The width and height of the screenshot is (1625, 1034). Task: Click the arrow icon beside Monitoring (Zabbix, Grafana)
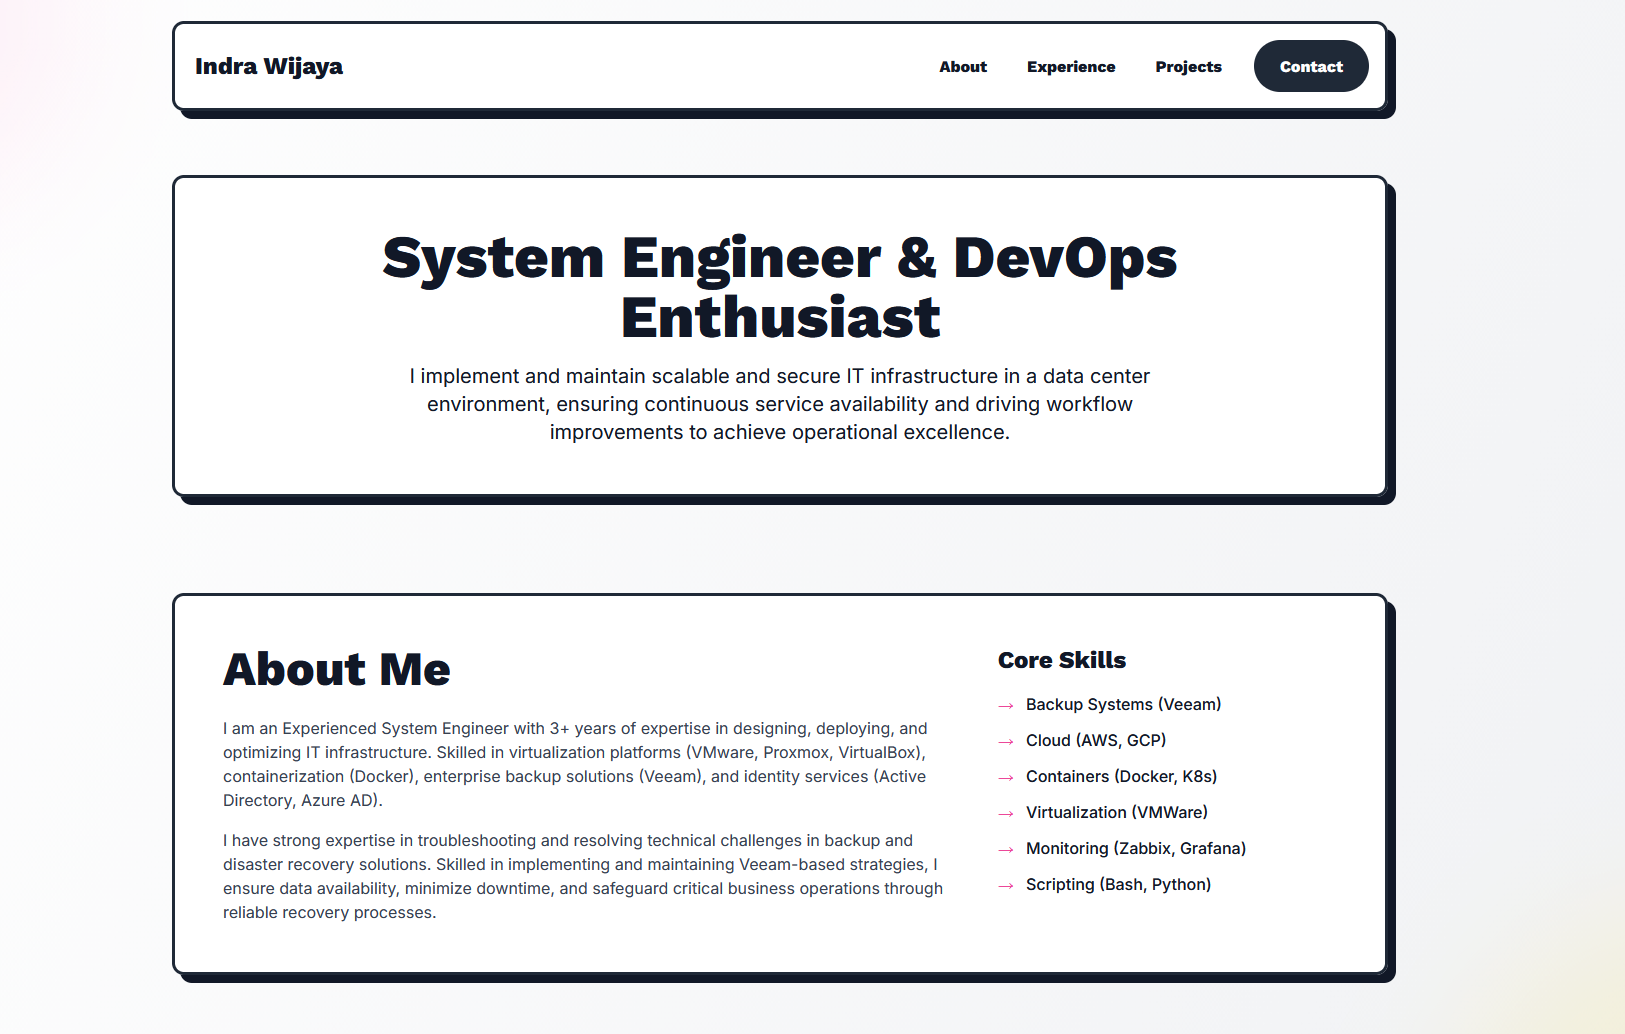click(x=1006, y=849)
